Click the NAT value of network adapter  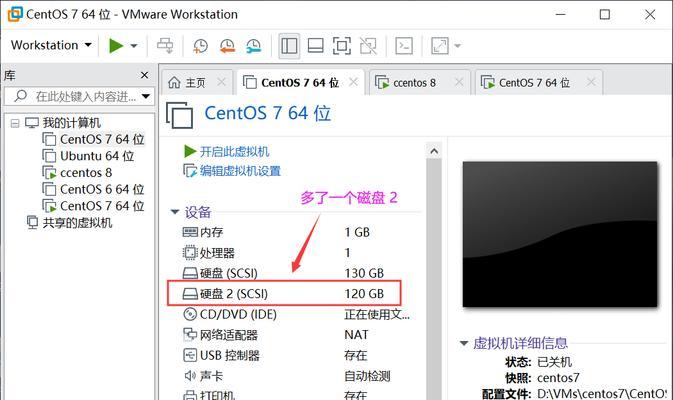click(x=356, y=335)
